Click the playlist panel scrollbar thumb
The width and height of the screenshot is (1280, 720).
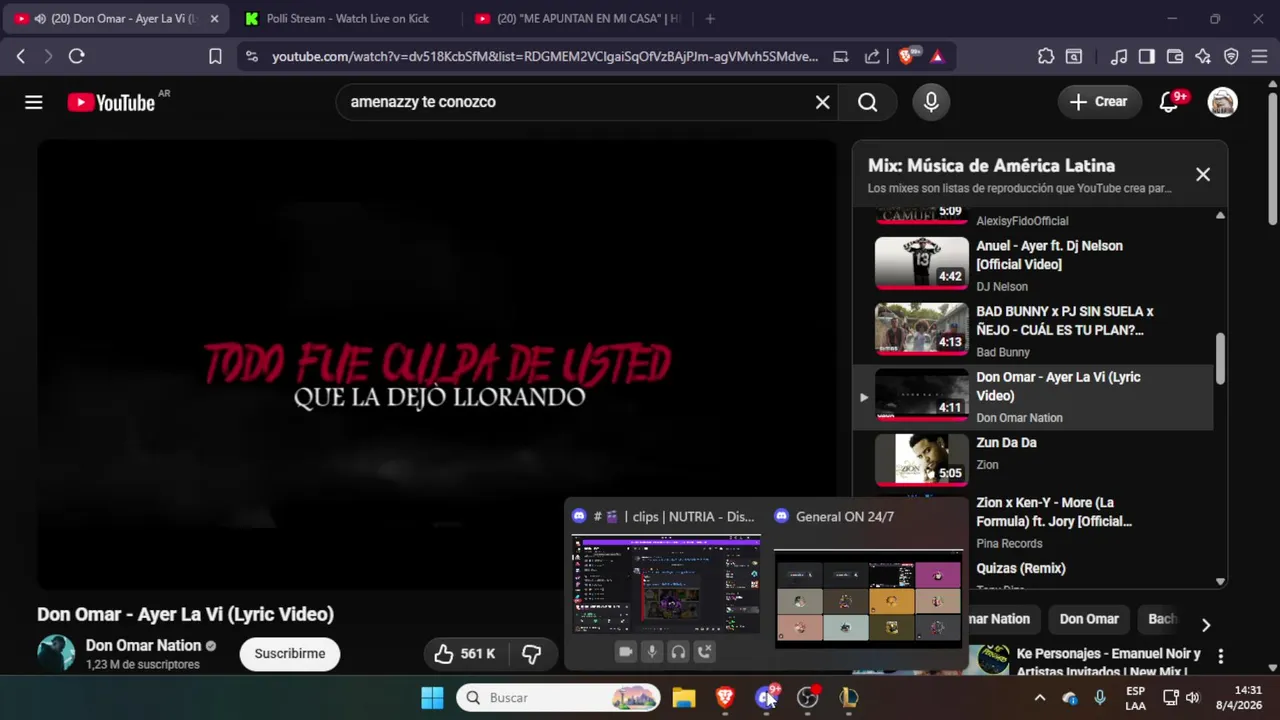1220,358
